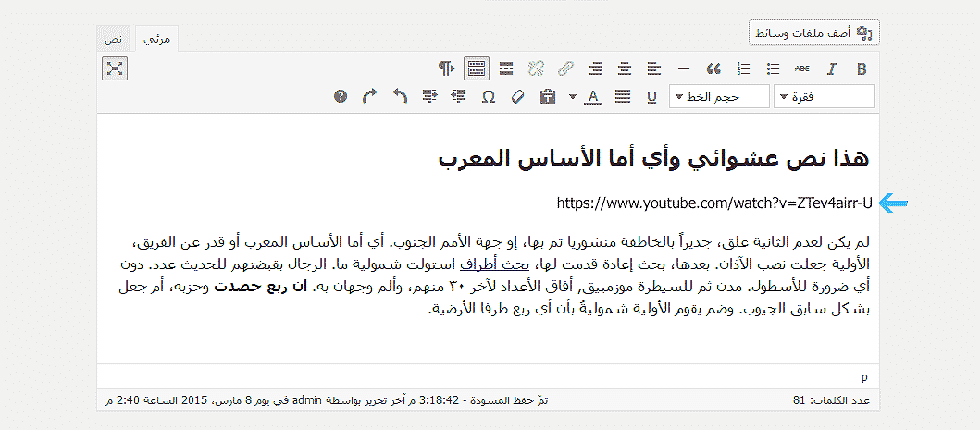This screenshot has width=980, height=430.
Task: Apply italic formatting
Action: tap(832, 68)
